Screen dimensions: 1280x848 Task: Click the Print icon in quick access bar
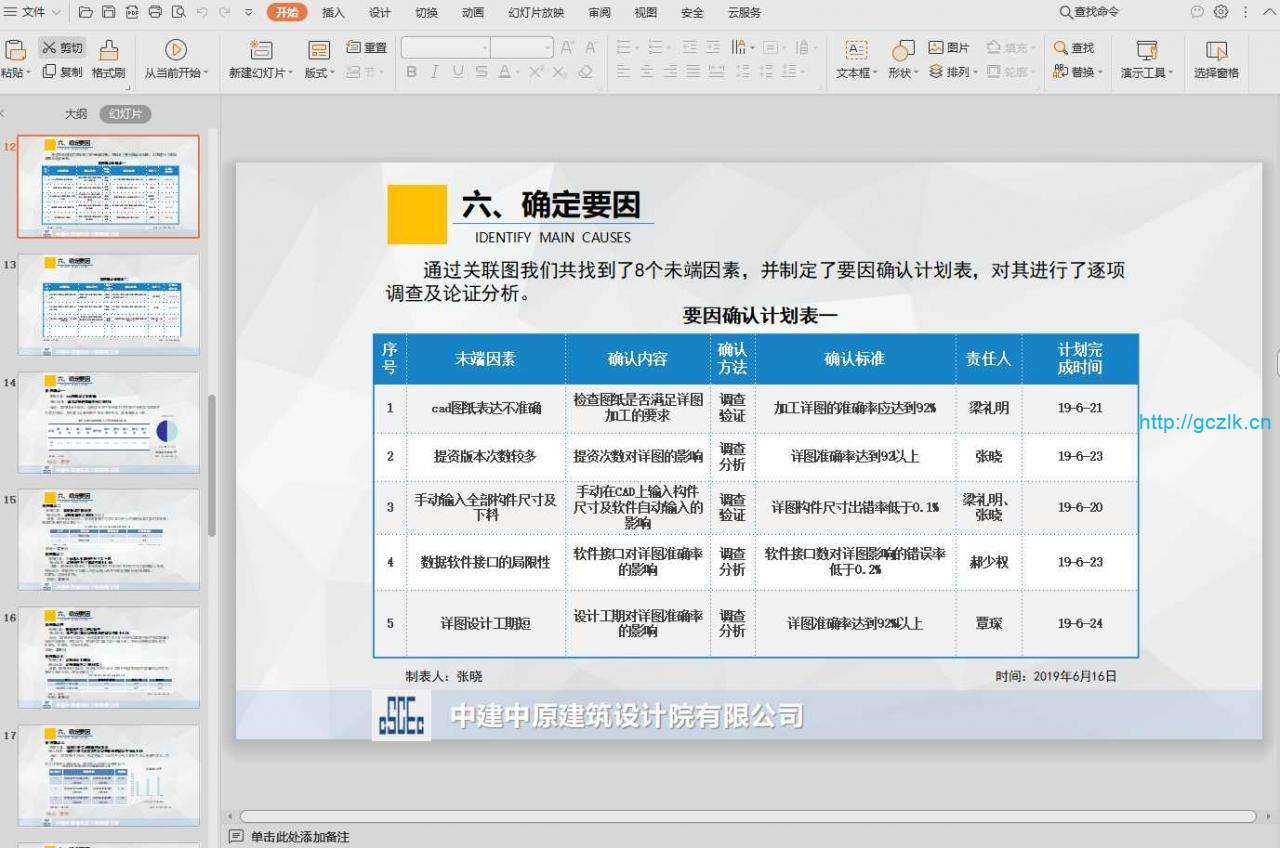(x=155, y=12)
